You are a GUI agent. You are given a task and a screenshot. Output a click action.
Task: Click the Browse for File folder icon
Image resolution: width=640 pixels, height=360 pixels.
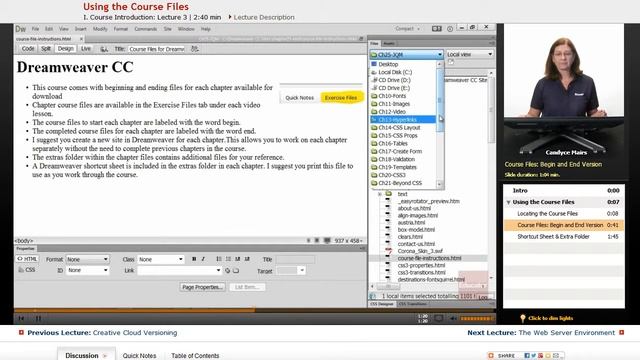pyautogui.click(x=236, y=271)
